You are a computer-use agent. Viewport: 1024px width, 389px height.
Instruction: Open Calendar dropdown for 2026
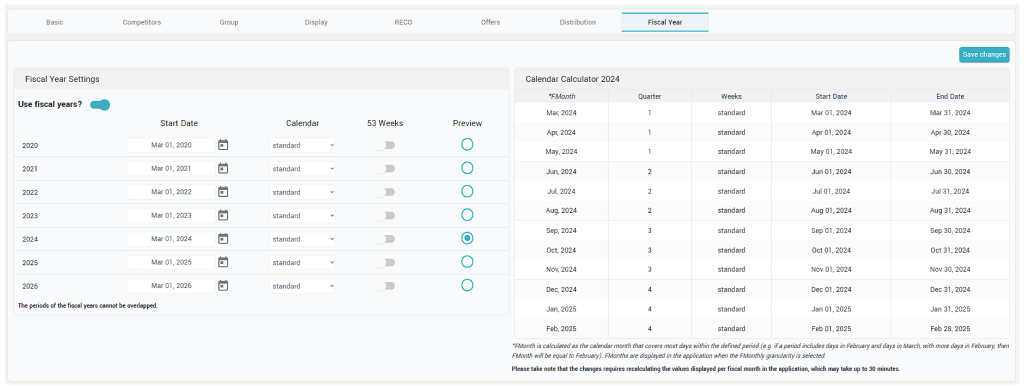click(303, 285)
